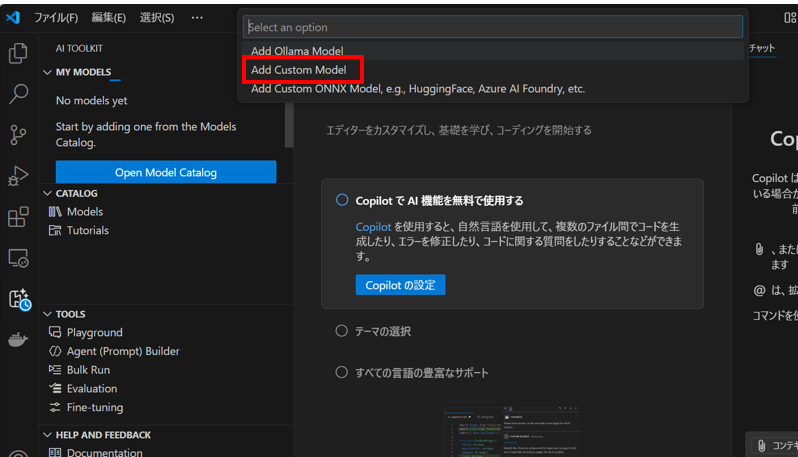Image resolution: width=798 pixels, height=457 pixels.
Task: Open Documentation under Help and Feedback
Action: click(x=104, y=452)
